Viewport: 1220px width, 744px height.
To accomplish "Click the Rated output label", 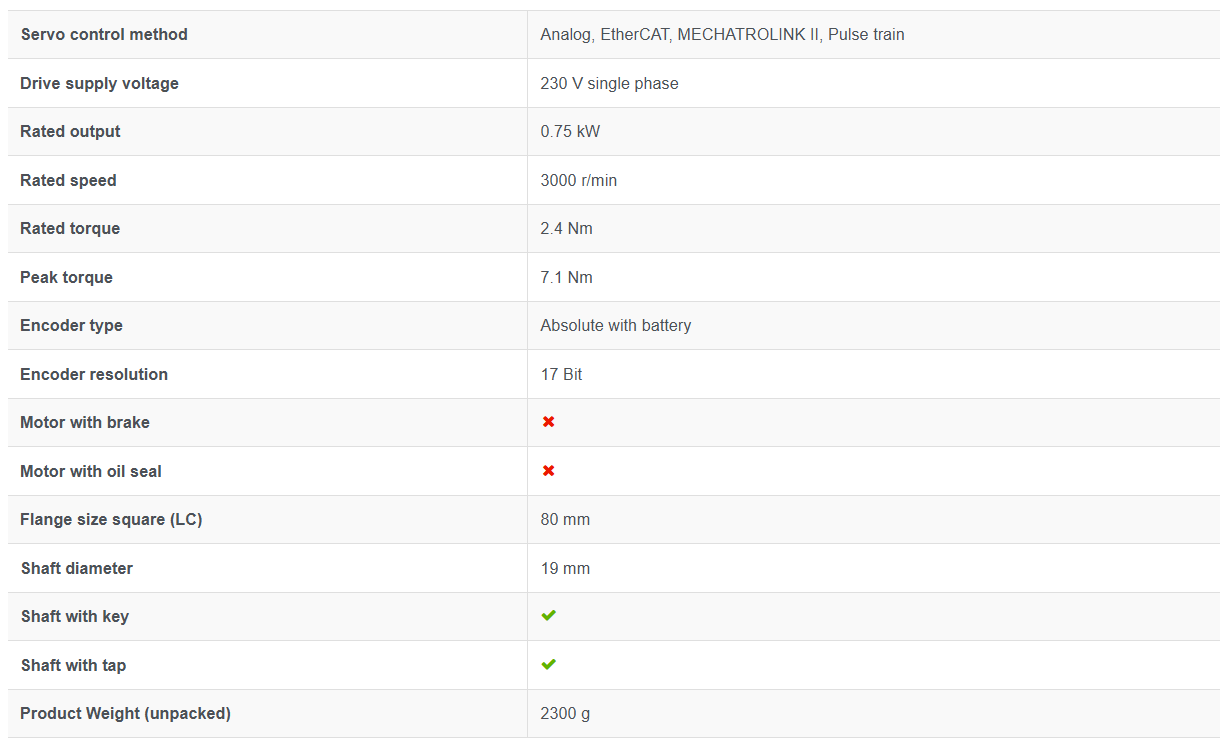I will coord(70,131).
